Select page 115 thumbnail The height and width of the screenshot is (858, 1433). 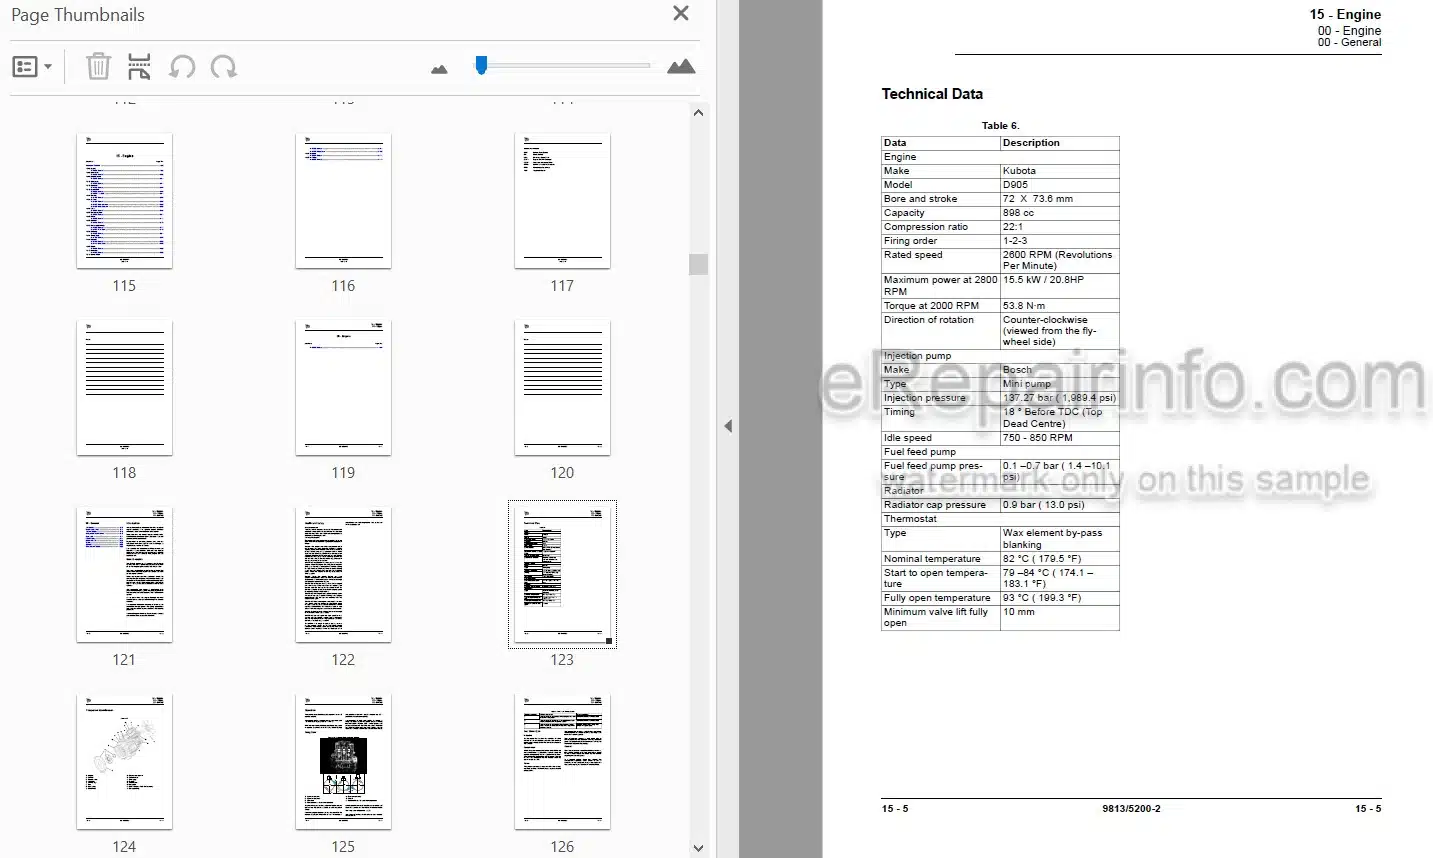124,201
